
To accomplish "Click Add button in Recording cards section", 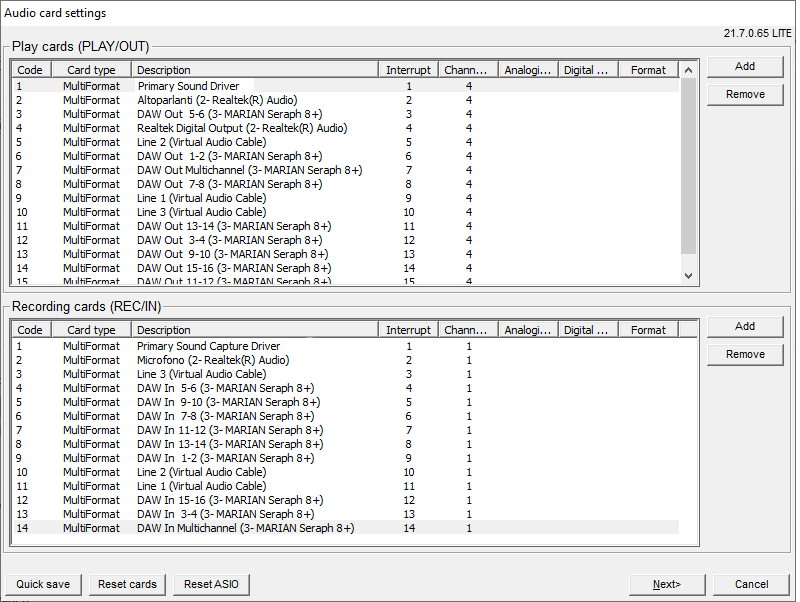I will click(x=745, y=326).
